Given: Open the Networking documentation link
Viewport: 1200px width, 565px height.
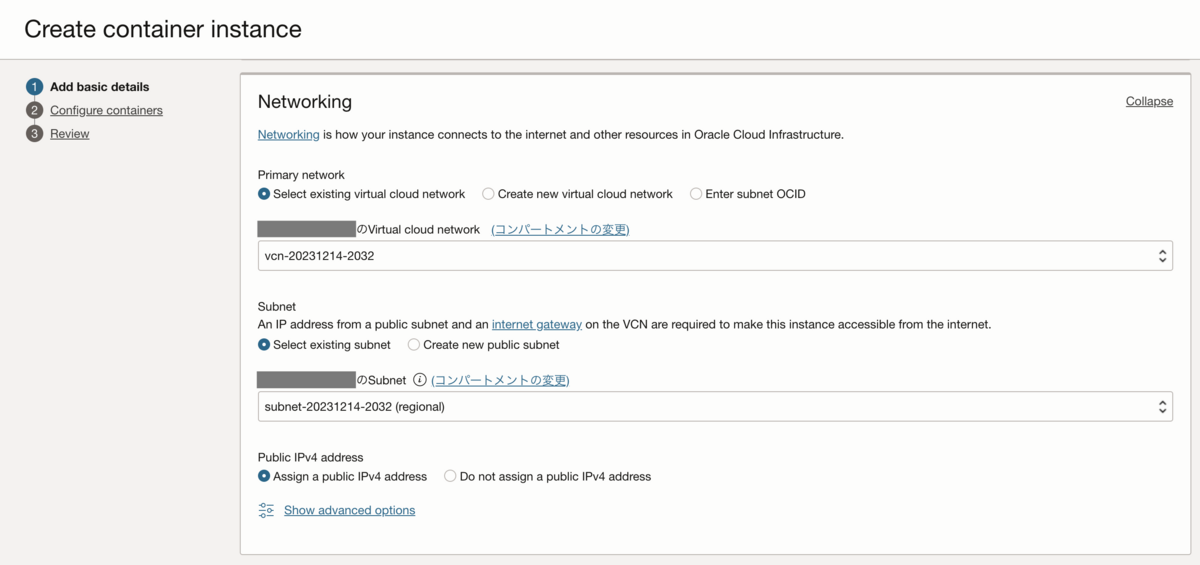Looking at the screenshot, I should 288,134.
